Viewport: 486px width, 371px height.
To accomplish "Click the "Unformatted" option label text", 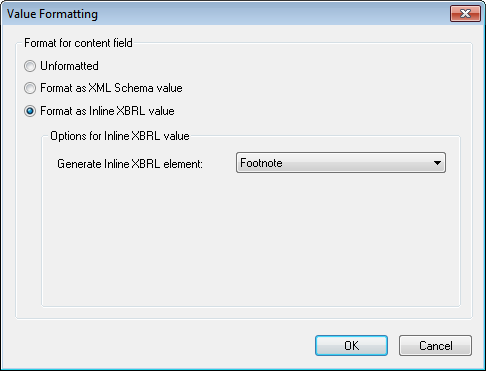I will (69, 66).
